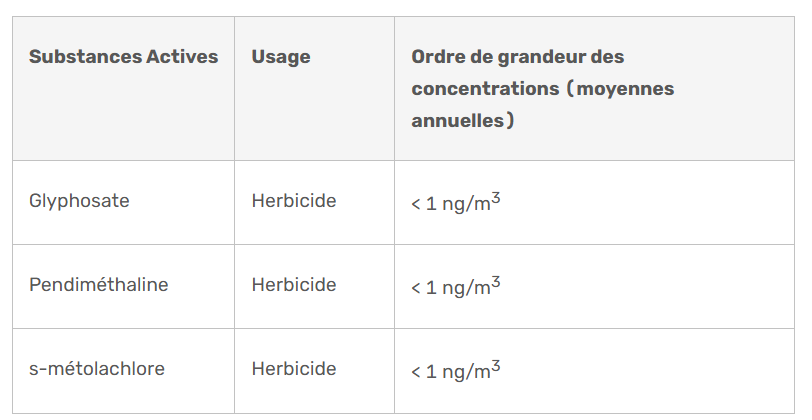This screenshot has width=812, height=420.
Task: Click Herbicide in the s-métolachlore row
Action: click(x=294, y=369)
